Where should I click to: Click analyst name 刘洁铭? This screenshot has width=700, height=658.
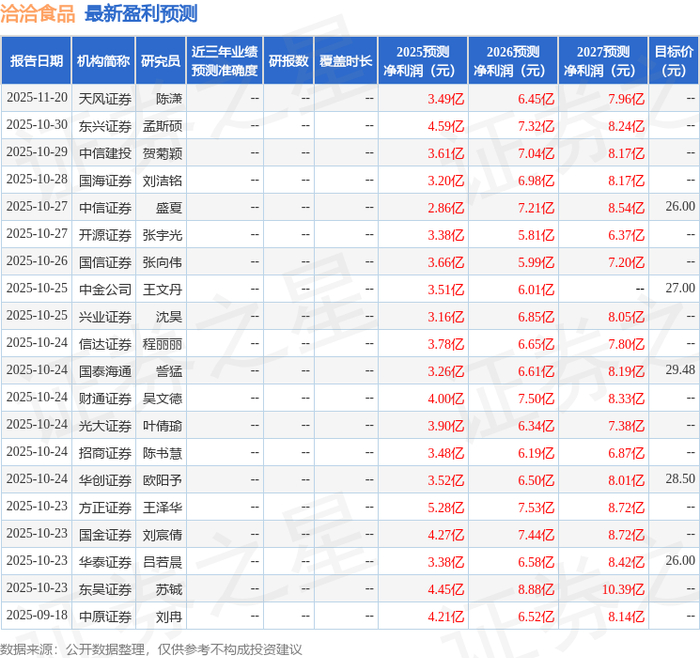[x=162, y=180]
